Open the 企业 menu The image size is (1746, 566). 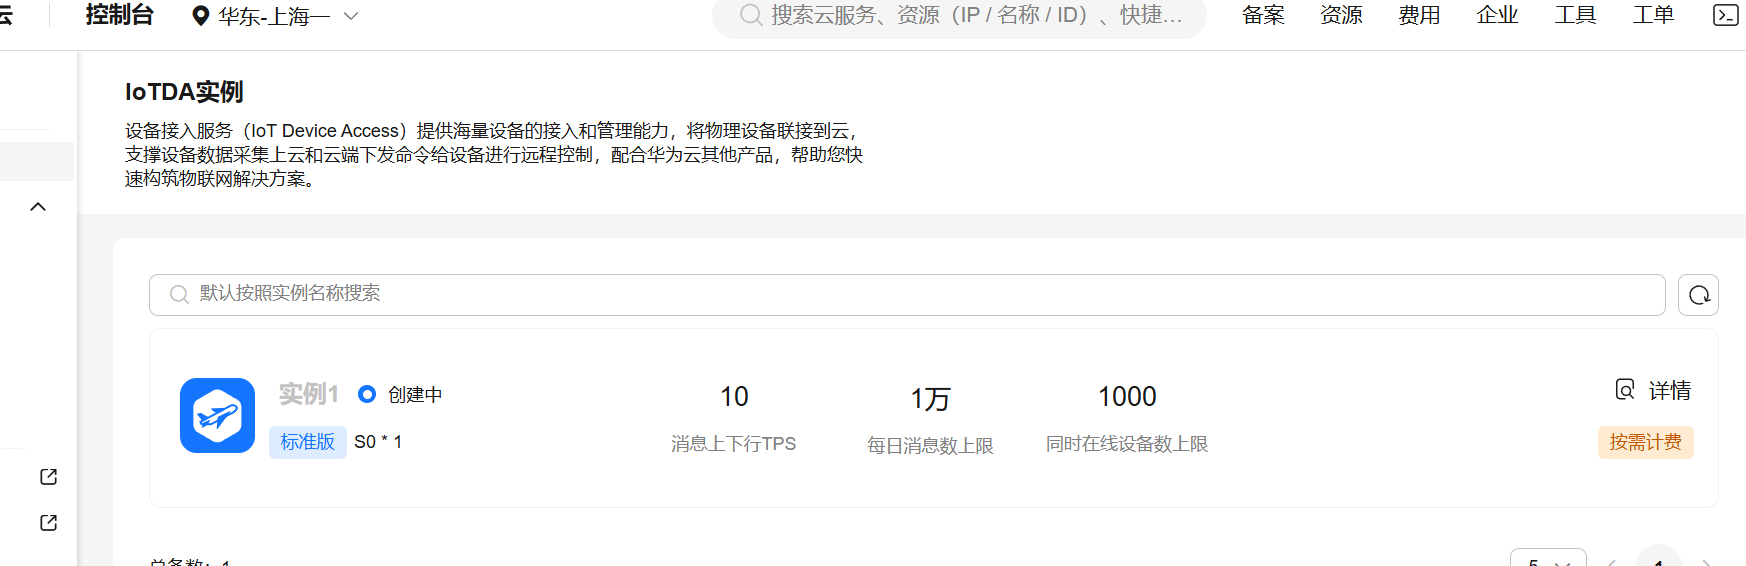pyautogui.click(x=1497, y=15)
